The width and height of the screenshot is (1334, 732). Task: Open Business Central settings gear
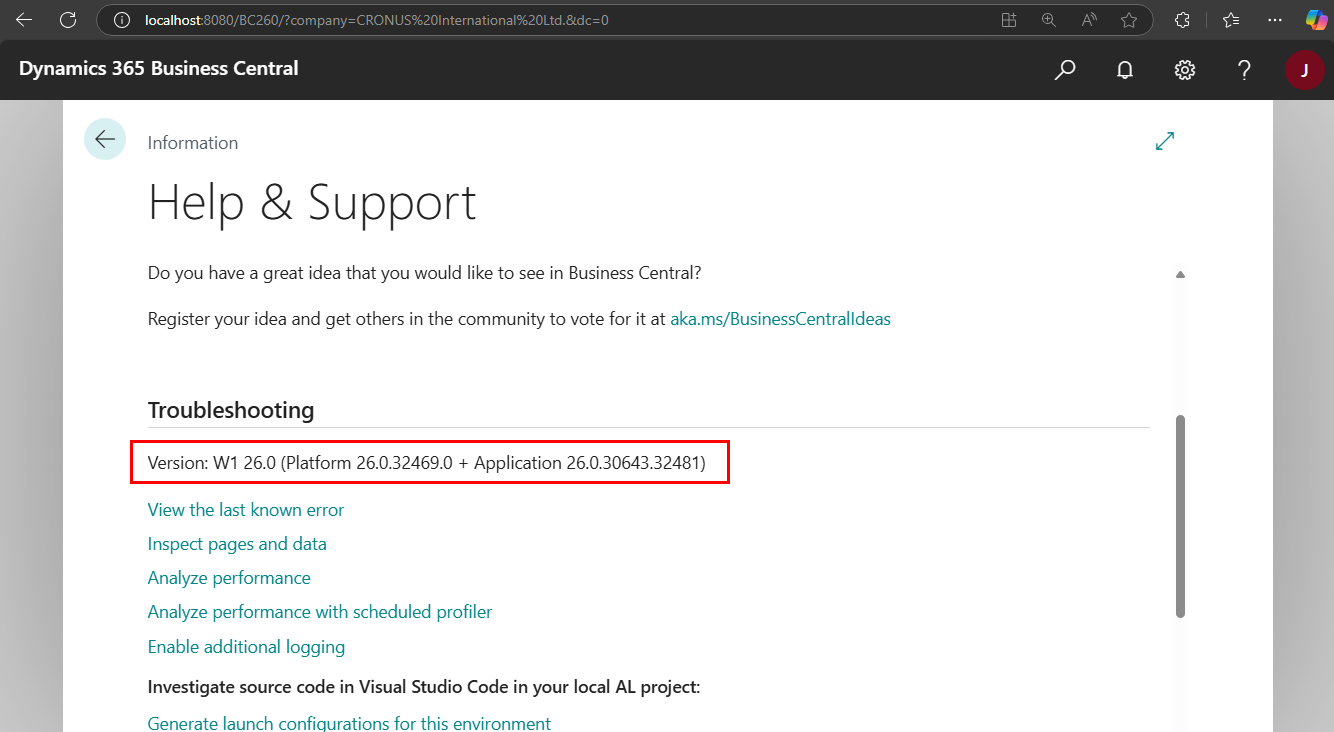1184,69
